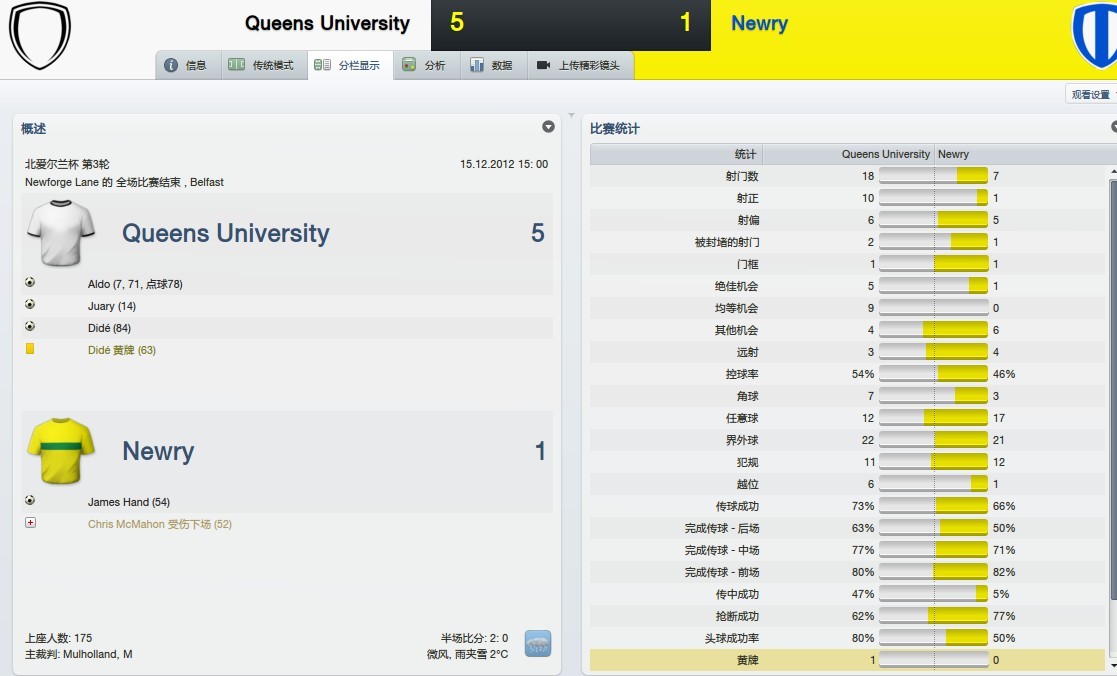Viewport: 1117px width, 676px height.
Task: Click the 控球率 possession bar
Action: pos(934,374)
